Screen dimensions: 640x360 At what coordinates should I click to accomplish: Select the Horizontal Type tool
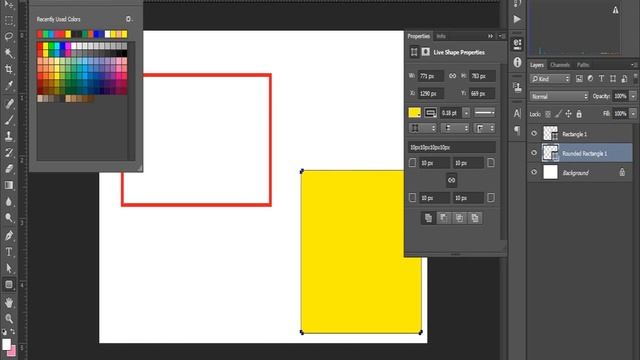point(9,252)
